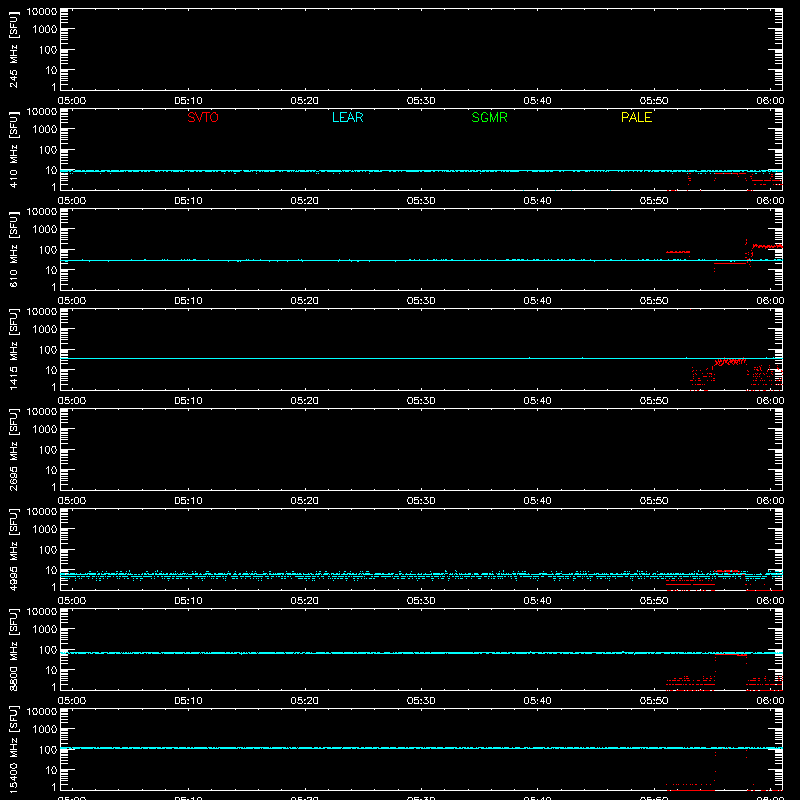Click the cyan LEAR trace in 15400 MHz panel

[x=421, y=748]
